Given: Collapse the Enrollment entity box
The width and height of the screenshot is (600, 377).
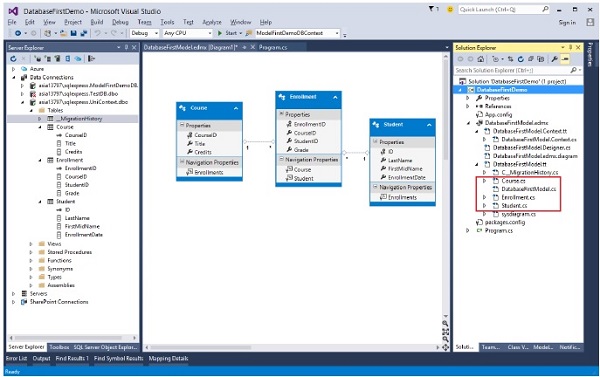Looking at the screenshot, I should pos(335,97).
